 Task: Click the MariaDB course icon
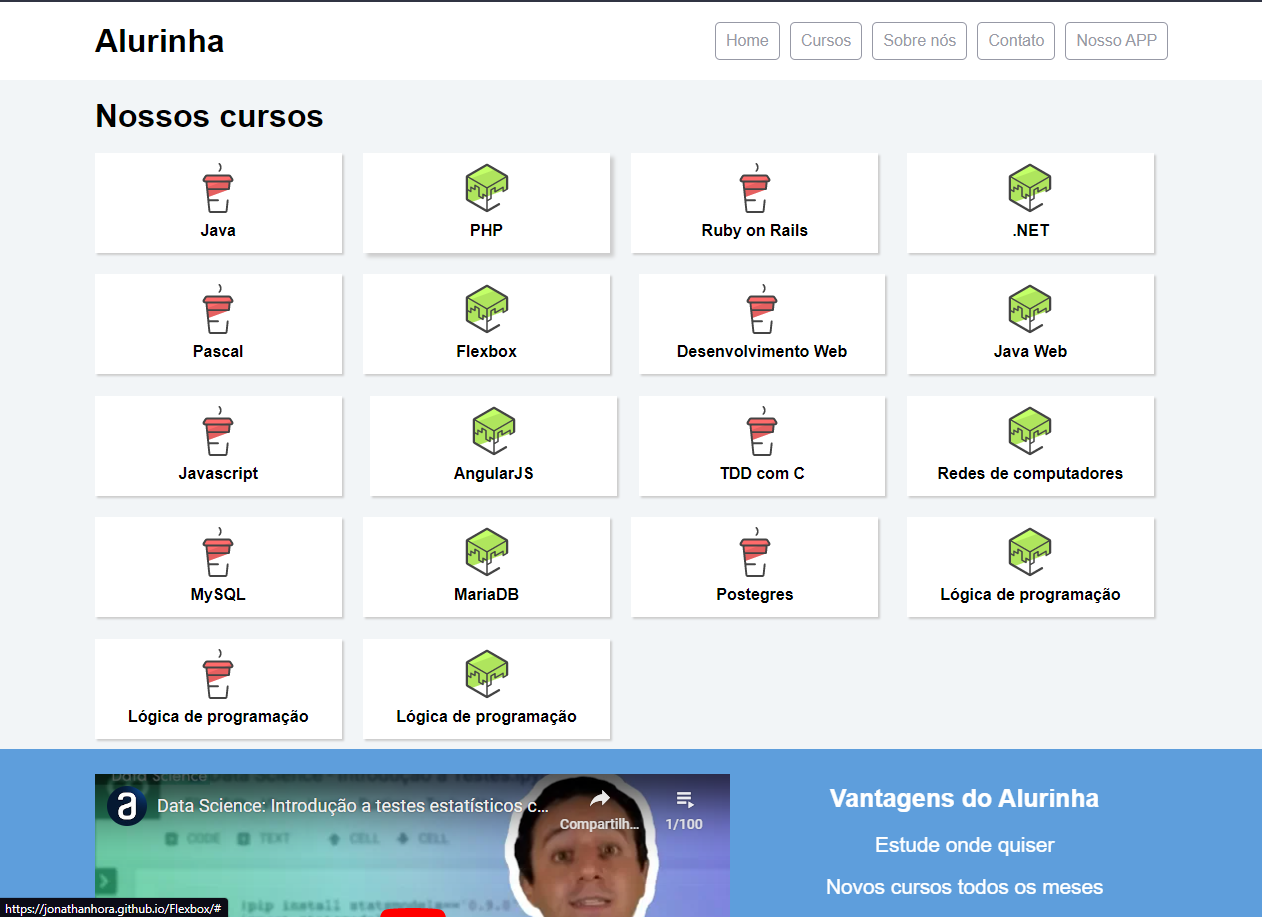pyautogui.click(x=486, y=551)
